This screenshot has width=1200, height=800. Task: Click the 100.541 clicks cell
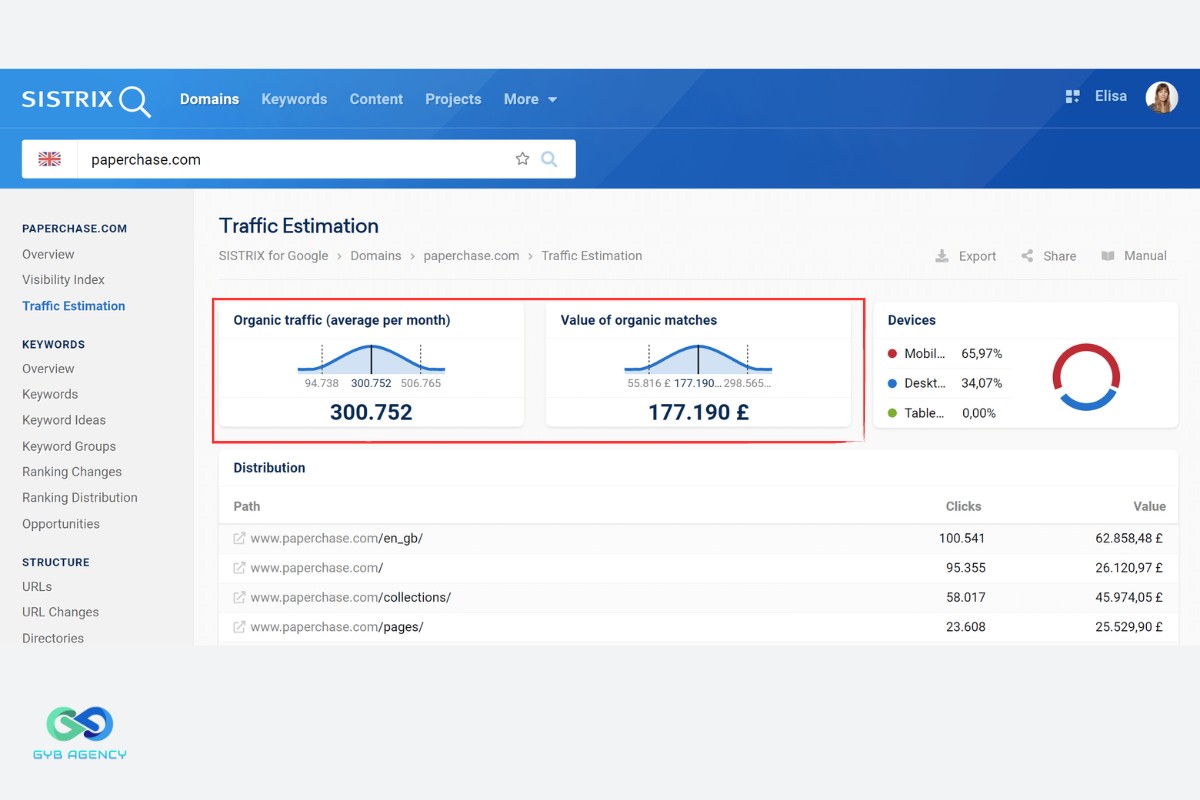coord(962,538)
